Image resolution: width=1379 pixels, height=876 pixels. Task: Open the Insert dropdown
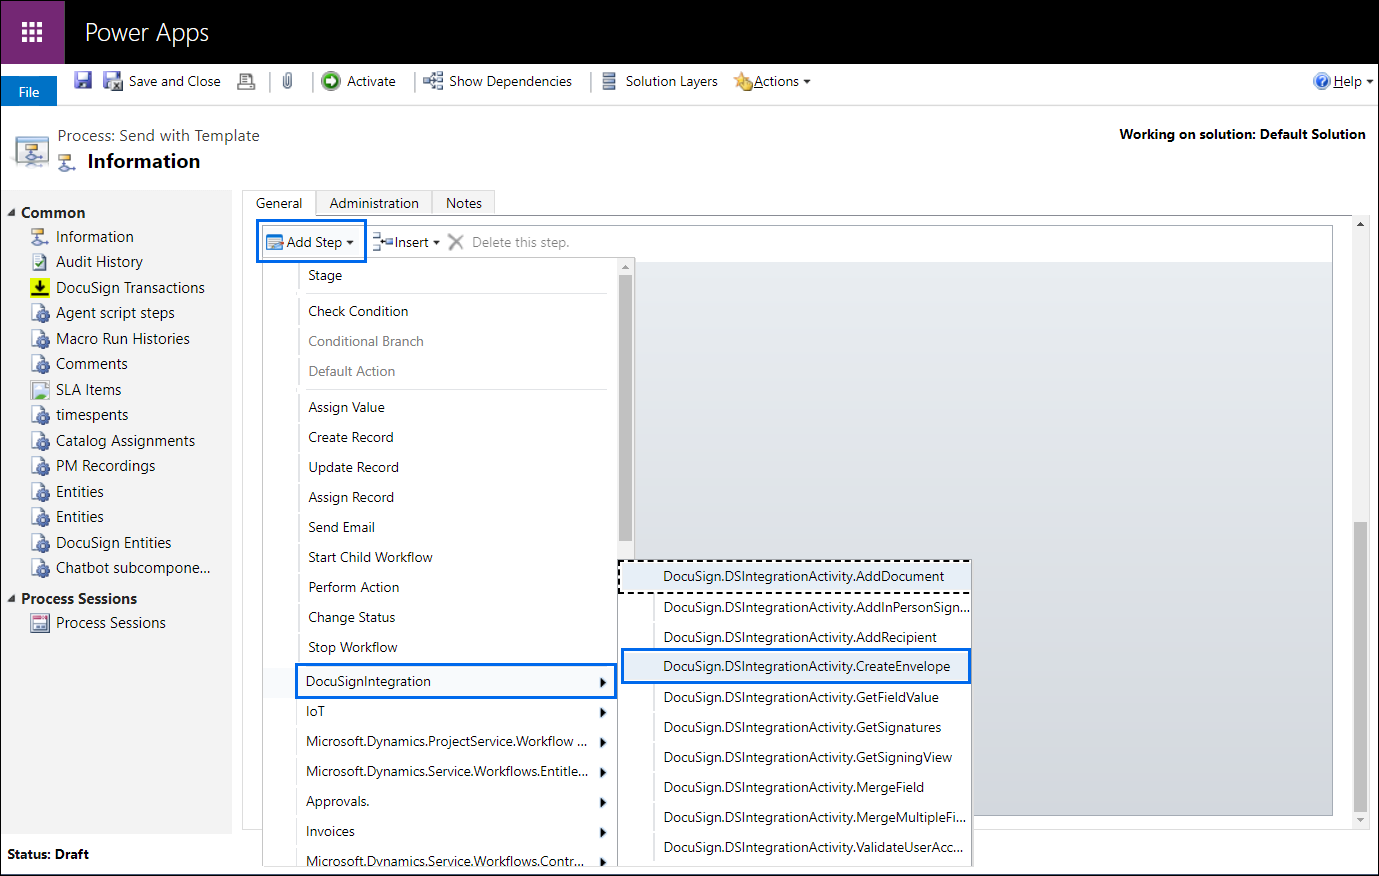tap(406, 242)
